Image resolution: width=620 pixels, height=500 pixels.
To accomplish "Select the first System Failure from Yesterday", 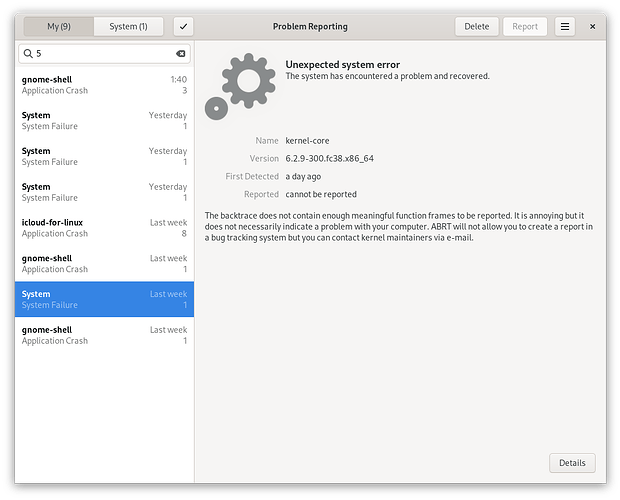I will (x=104, y=121).
